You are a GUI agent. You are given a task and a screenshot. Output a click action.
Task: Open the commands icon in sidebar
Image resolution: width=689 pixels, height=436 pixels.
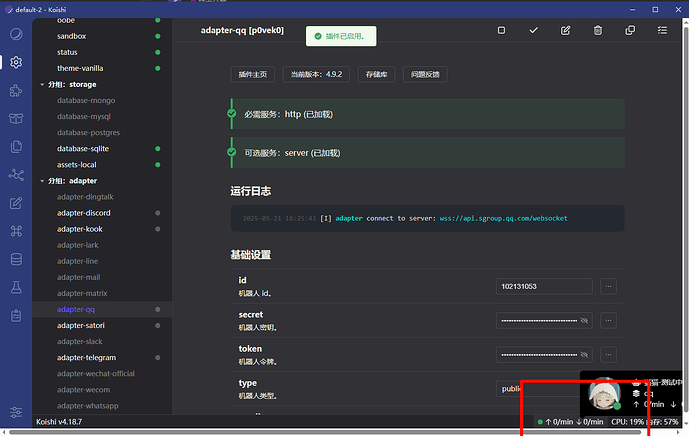click(16, 231)
